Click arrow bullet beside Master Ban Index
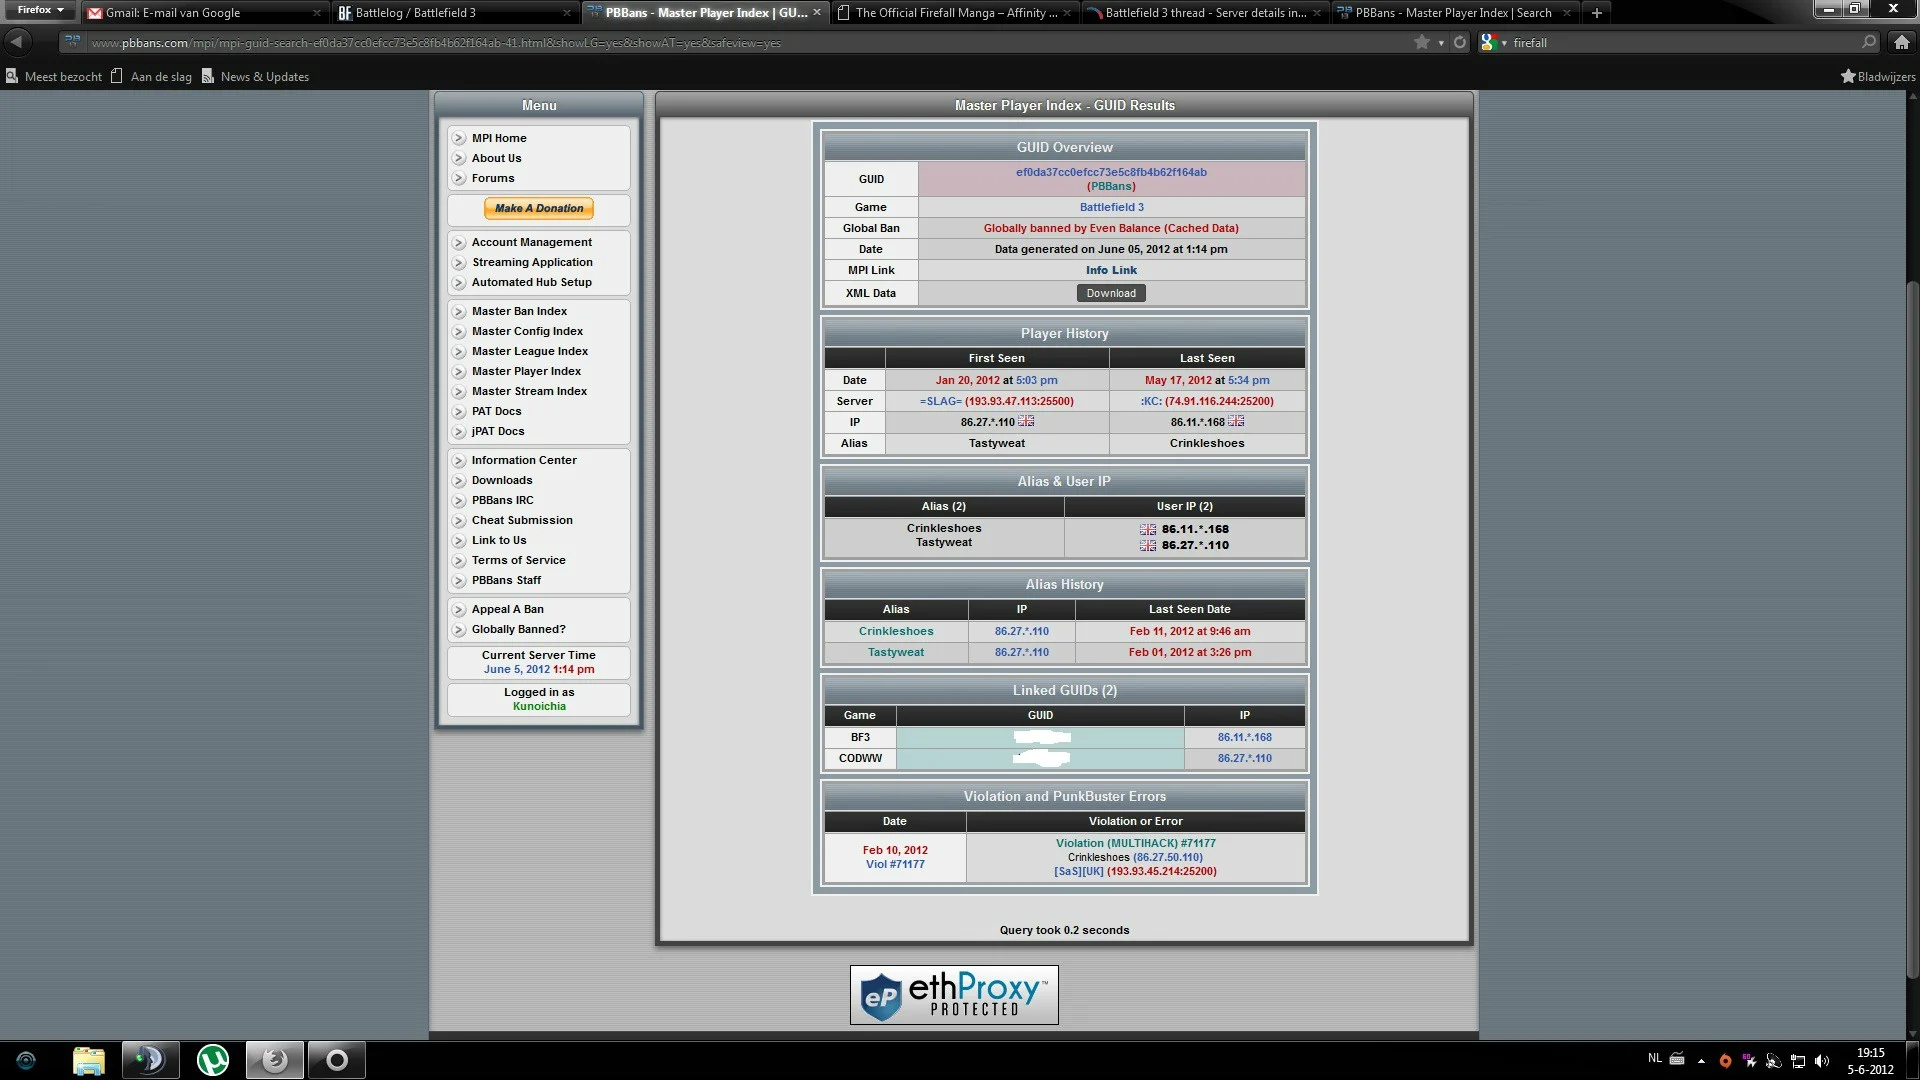 click(x=459, y=311)
